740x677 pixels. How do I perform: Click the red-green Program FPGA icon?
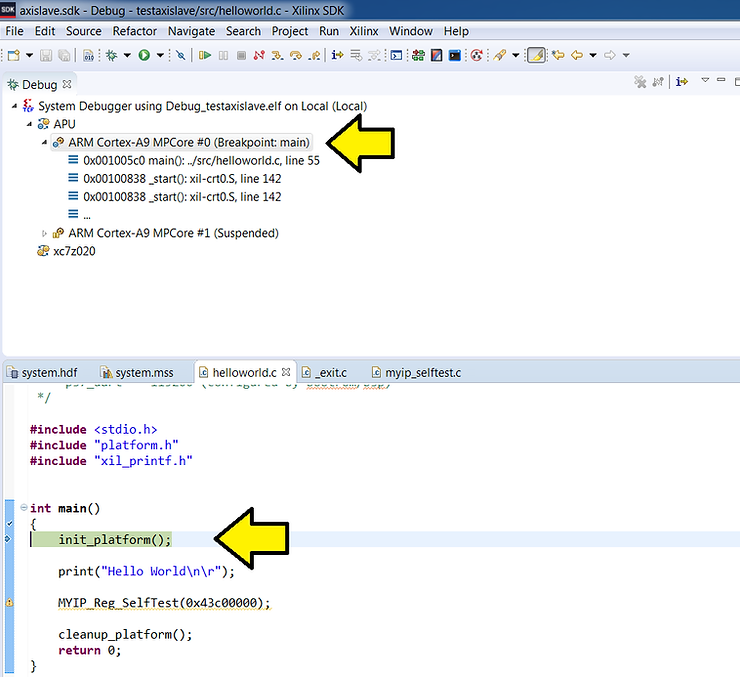418,55
